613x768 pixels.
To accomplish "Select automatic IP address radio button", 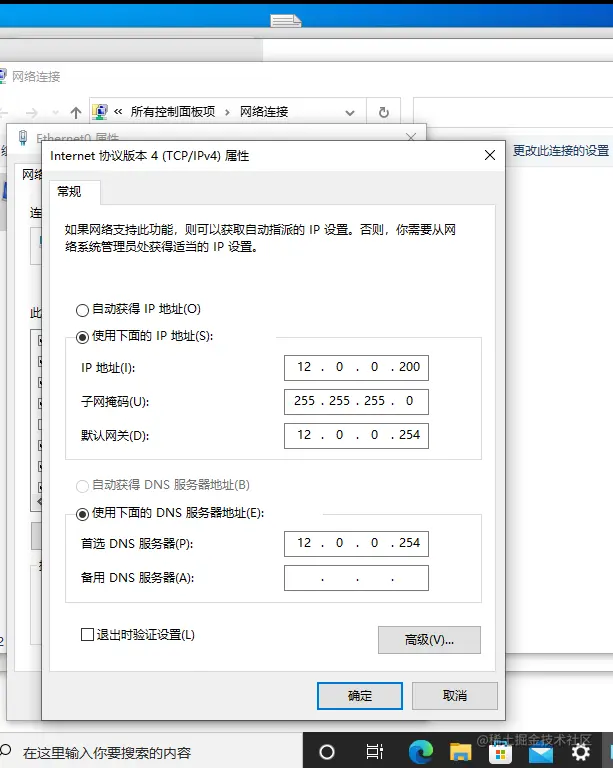I will [82, 310].
